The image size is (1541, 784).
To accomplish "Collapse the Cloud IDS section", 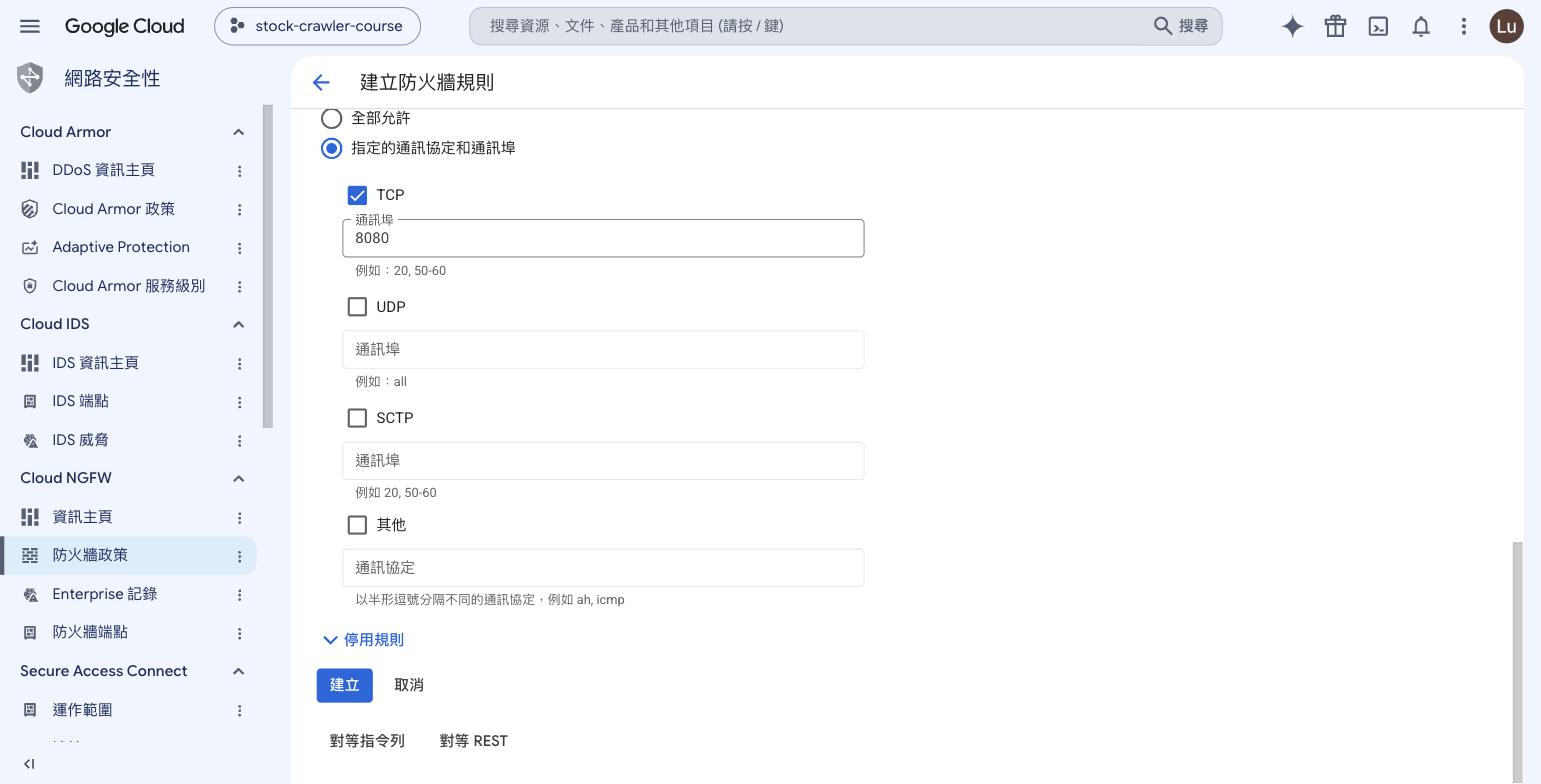I will coord(238,324).
